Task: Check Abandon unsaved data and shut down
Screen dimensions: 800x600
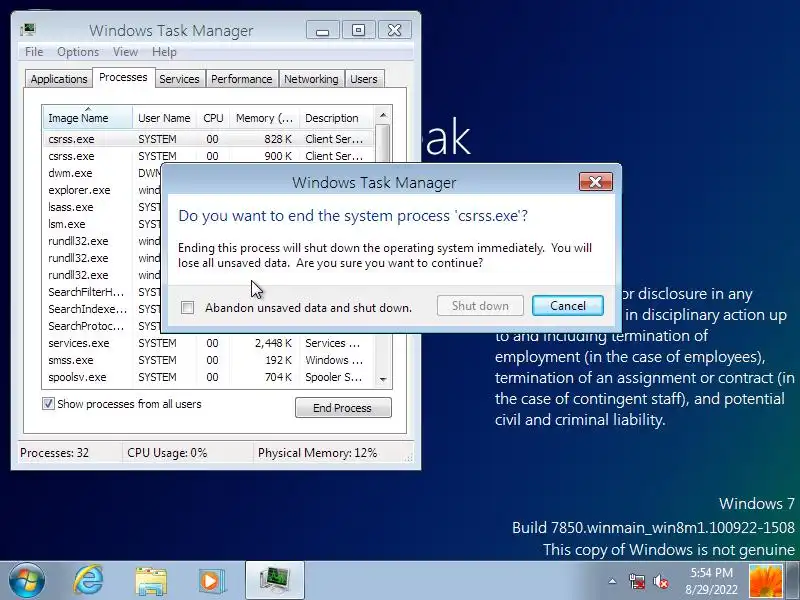Action: (188, 308)
